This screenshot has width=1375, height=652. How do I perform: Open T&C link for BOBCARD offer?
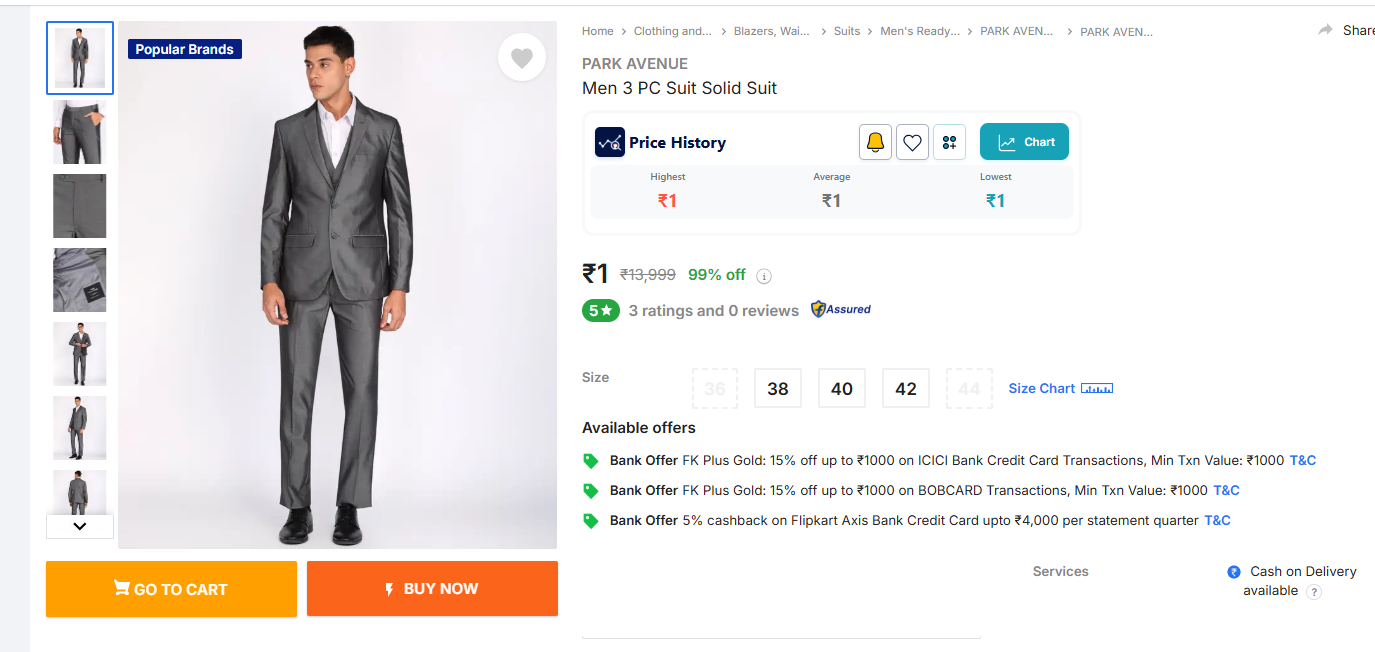pos(1226,490)
